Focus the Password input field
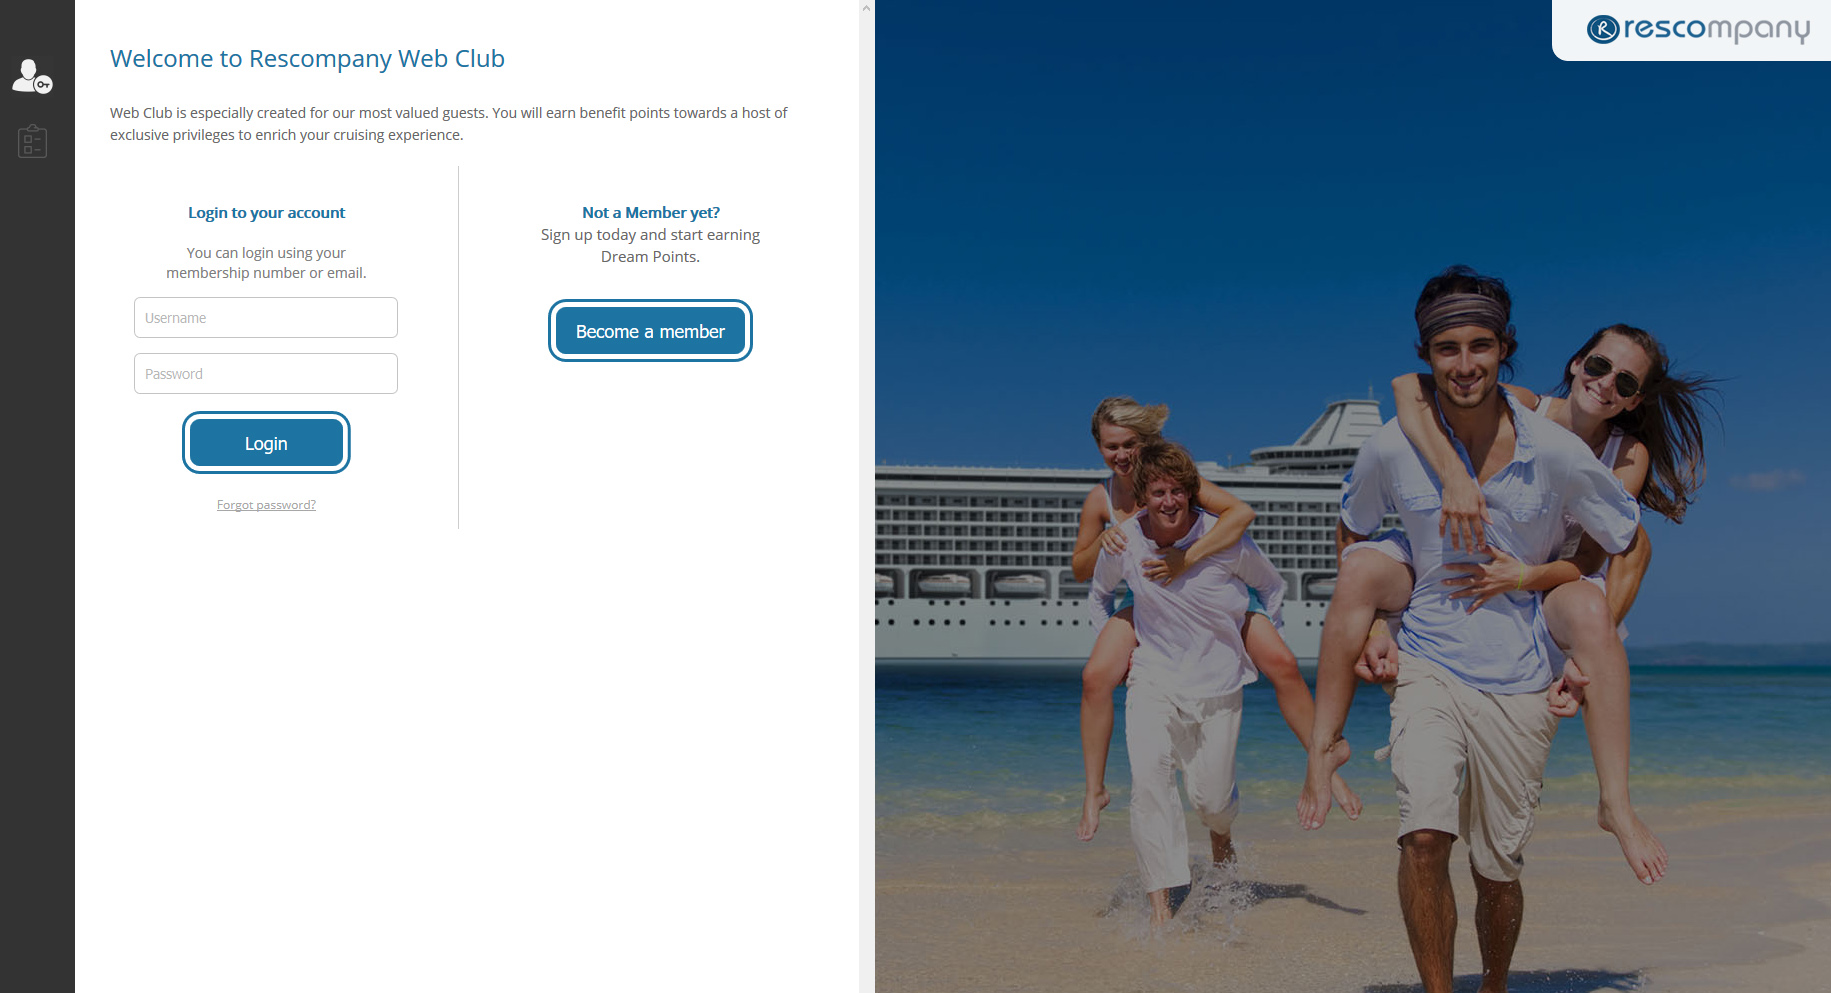This screenshot has height=993, width=1831. (266, 374)
